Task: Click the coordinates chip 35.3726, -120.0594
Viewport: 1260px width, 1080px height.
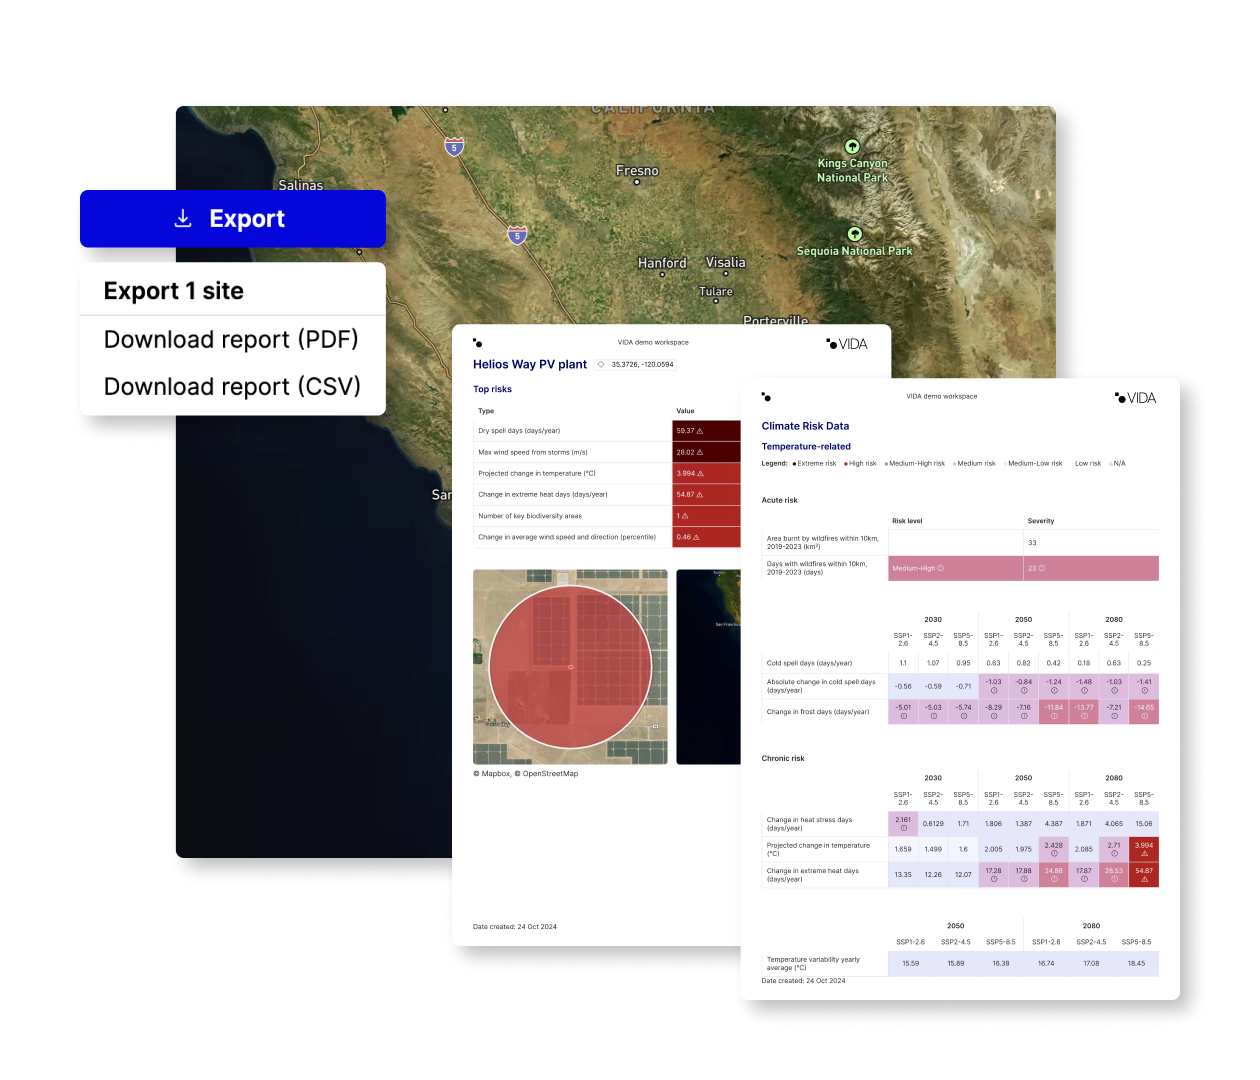Action: point(636,365)
